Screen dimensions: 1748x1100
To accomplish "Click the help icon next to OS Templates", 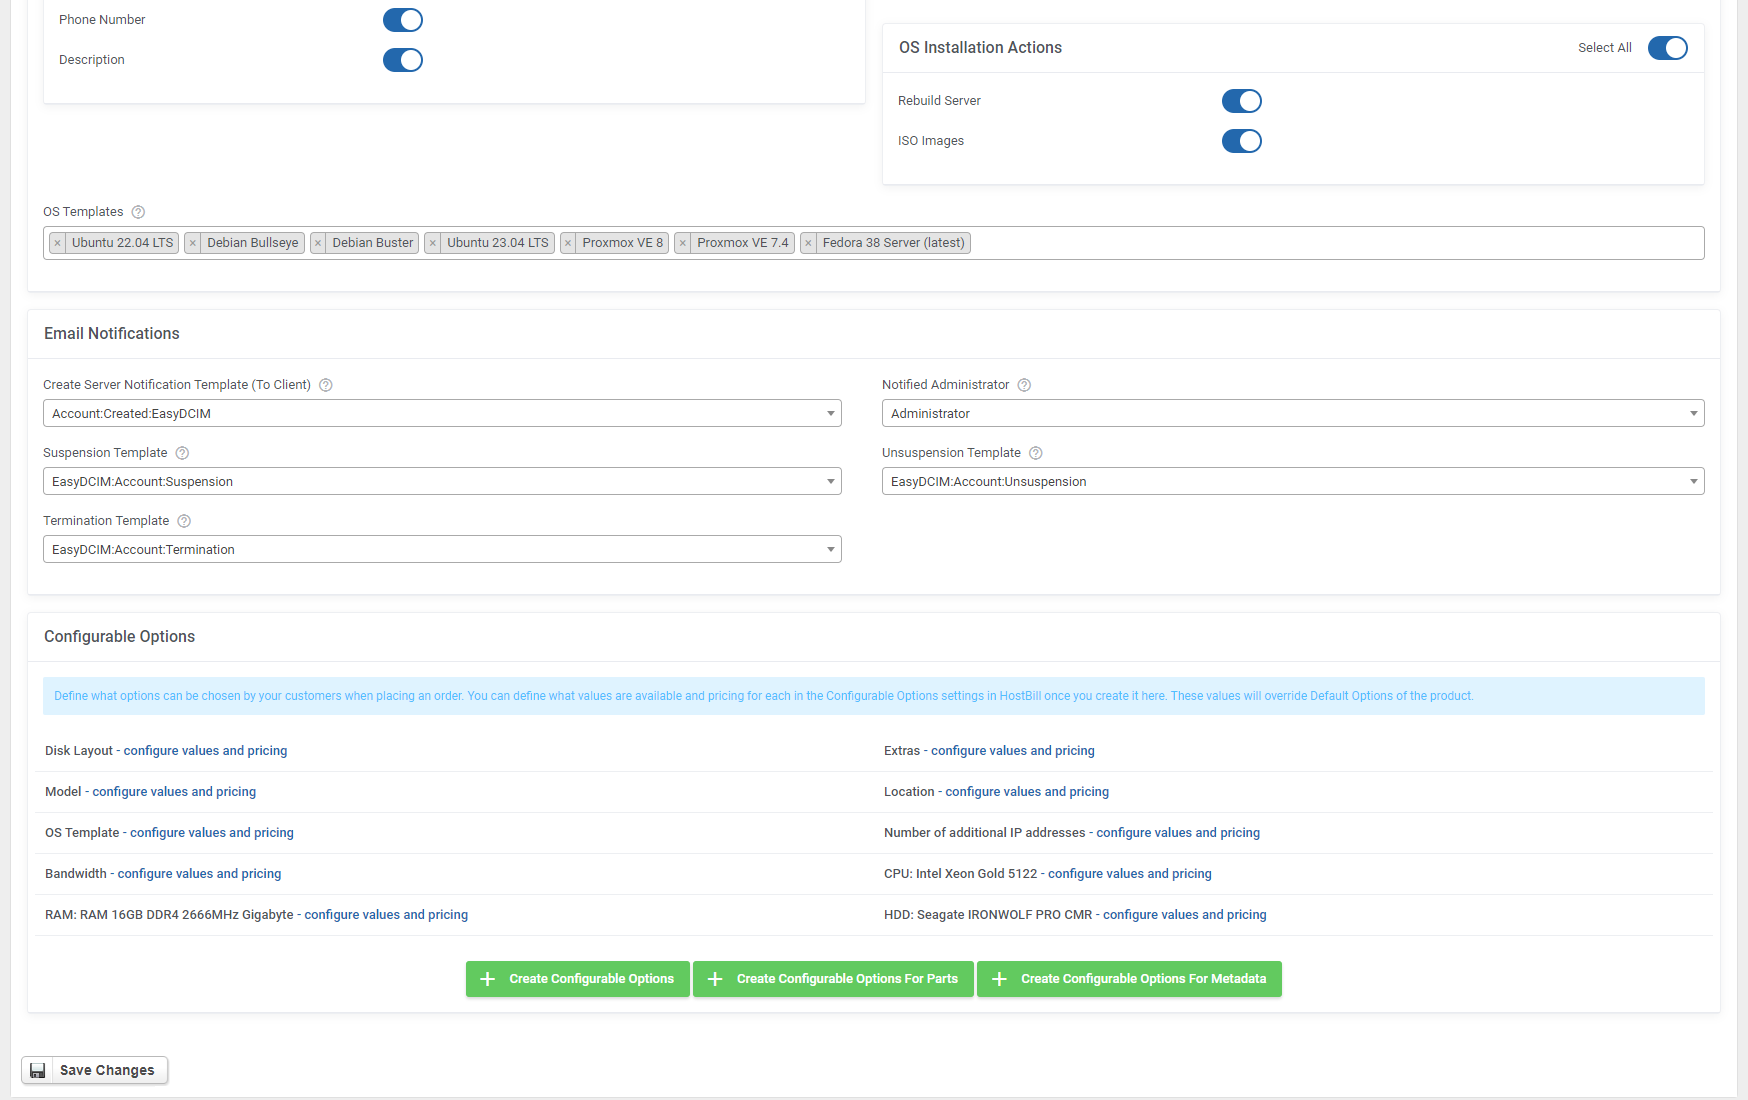I will (138, 212).
